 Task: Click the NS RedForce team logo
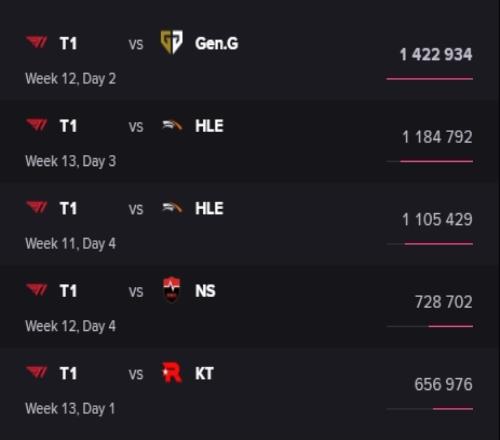point(172,290)
